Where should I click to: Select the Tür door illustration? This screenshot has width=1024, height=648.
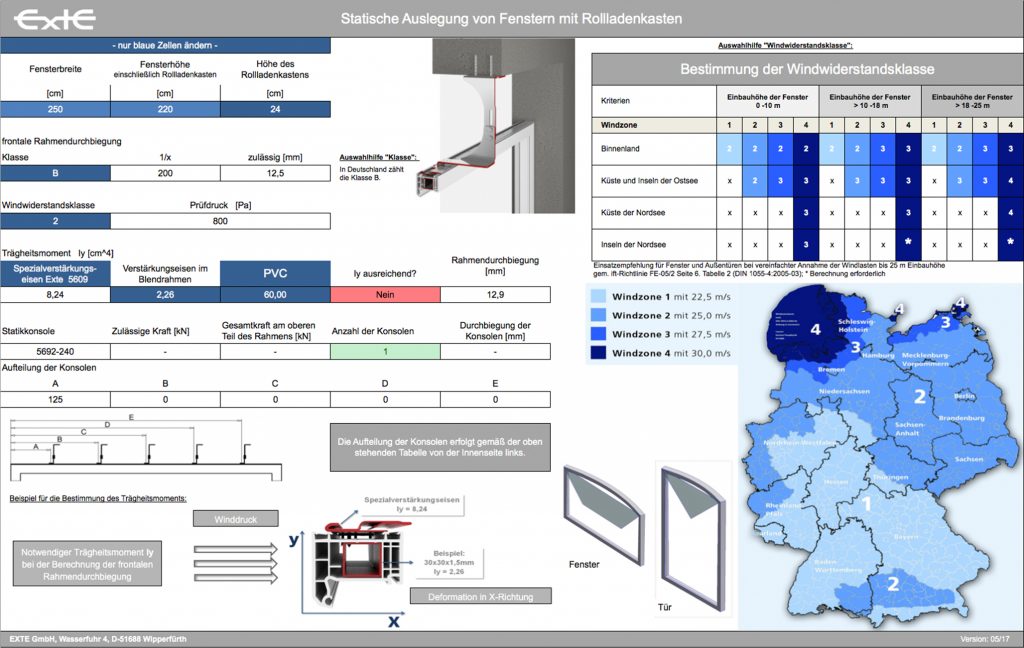693,534
